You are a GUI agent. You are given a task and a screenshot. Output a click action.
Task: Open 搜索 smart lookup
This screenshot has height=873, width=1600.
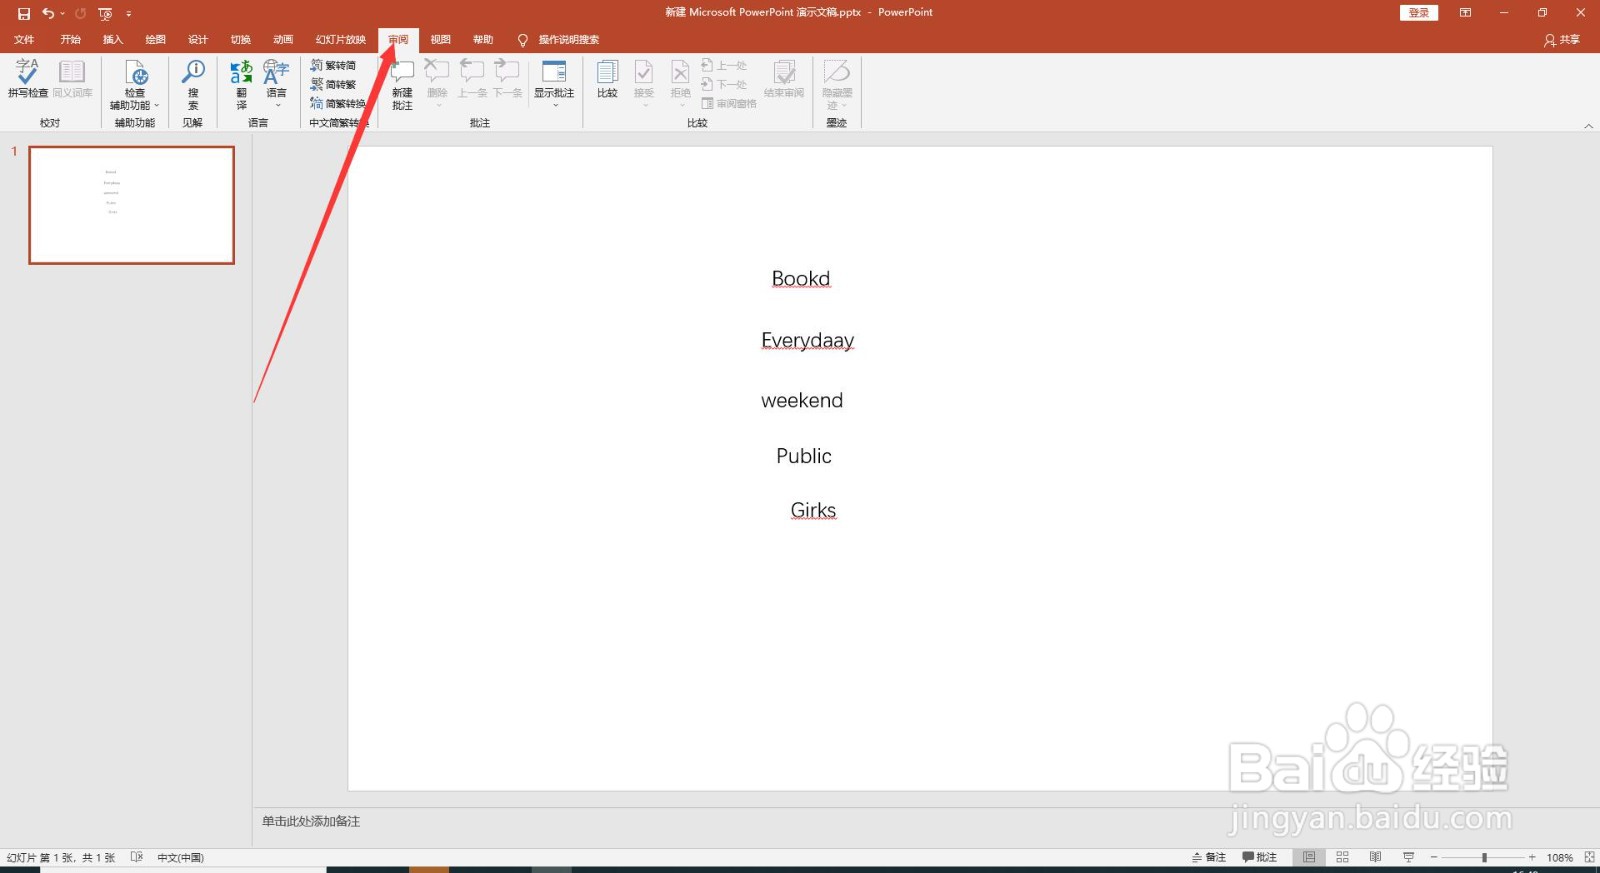tap(193, 84)
